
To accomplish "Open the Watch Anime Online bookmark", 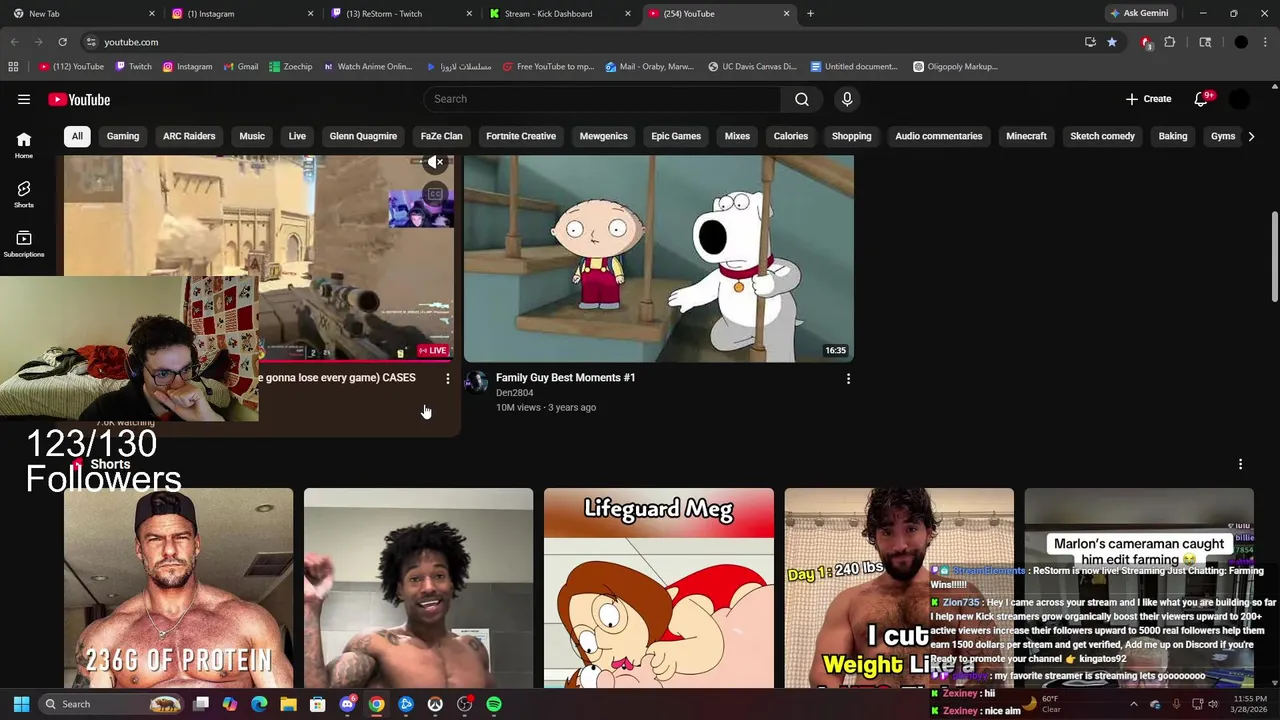I will tap(367, 67).
